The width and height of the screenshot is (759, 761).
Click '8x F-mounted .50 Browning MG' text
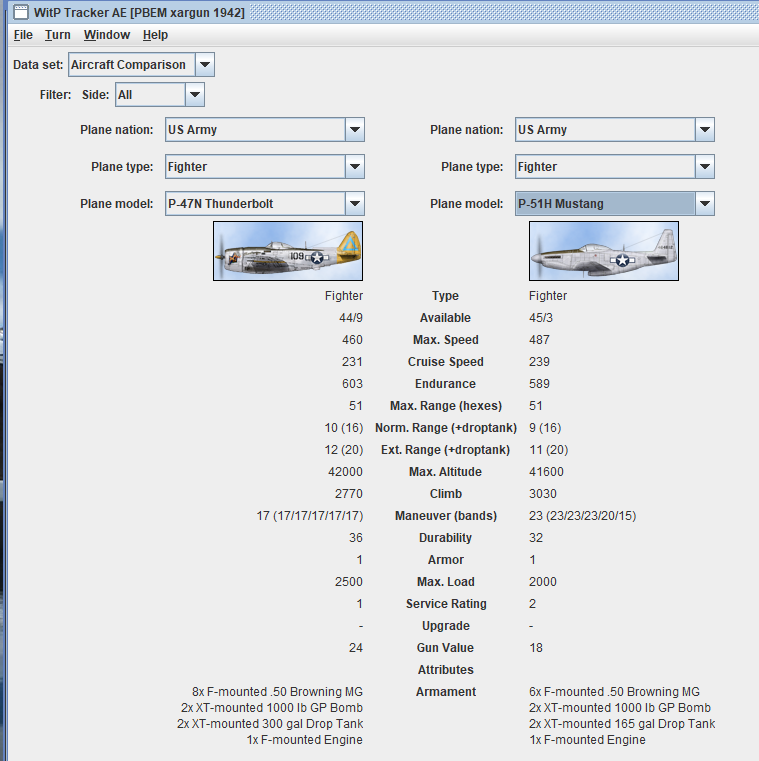coord(277,692)
